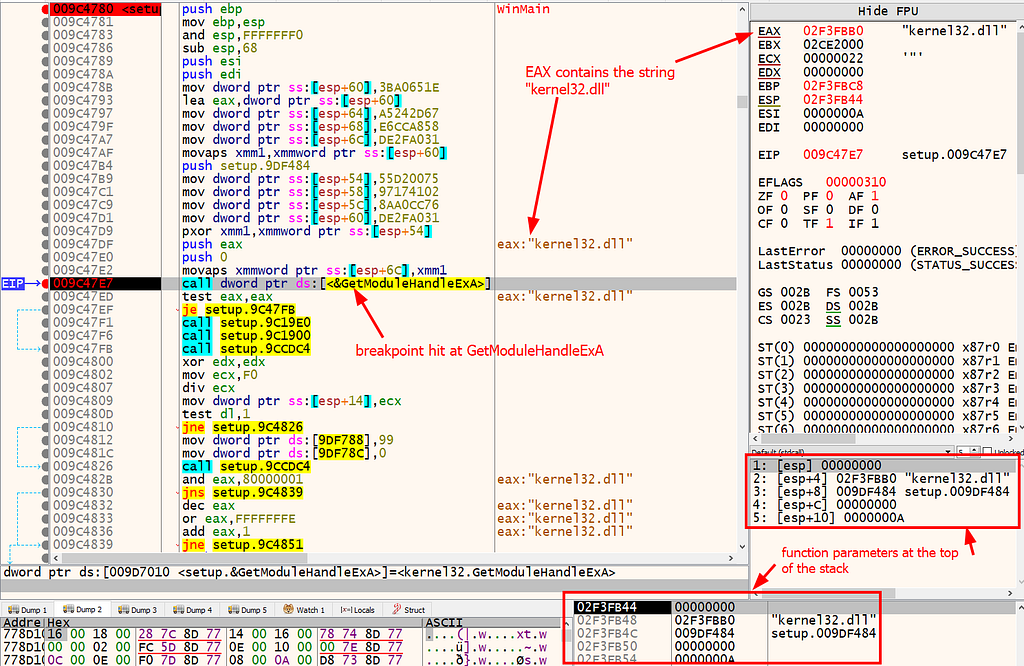This screenshot has width=1024, height=666.
Task: Select hex byte 16 in first dump row
Action: point(55,634)
